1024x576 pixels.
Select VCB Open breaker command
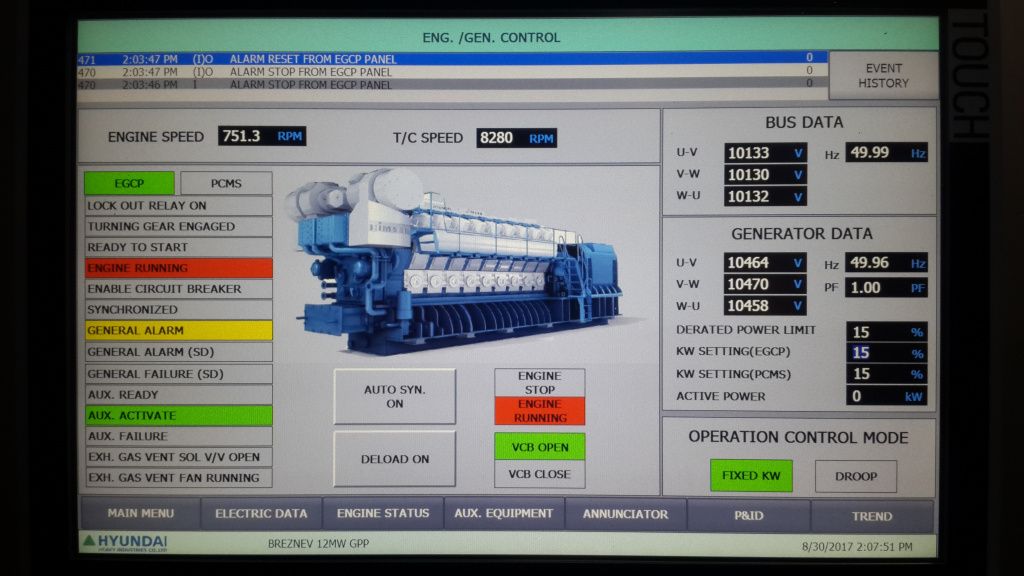click(x=539, y=447)
